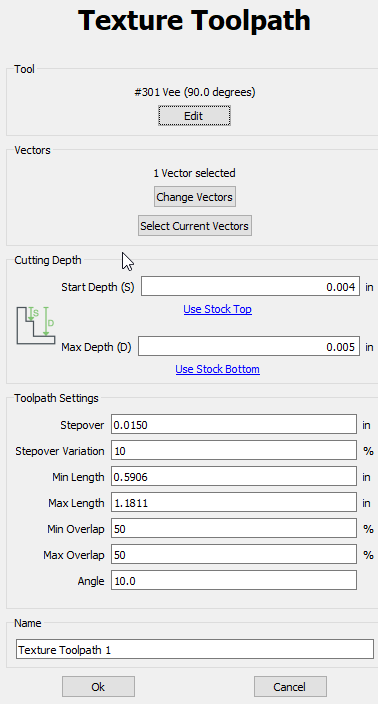Click the 'Stepover Variation' label
The width and height of the screenshot is (378, 704).
(x=60, y=451)
